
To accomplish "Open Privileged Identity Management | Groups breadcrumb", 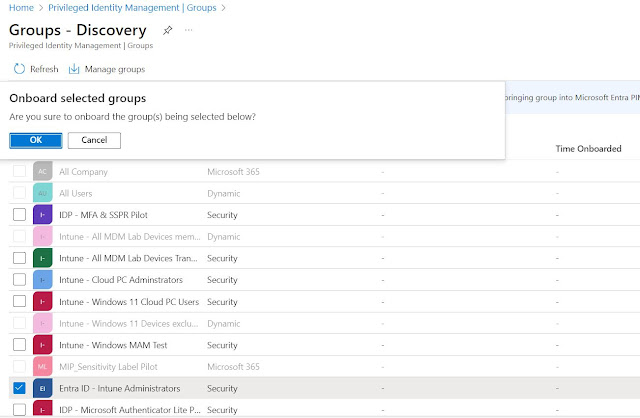I will click(x=132, y=8).
